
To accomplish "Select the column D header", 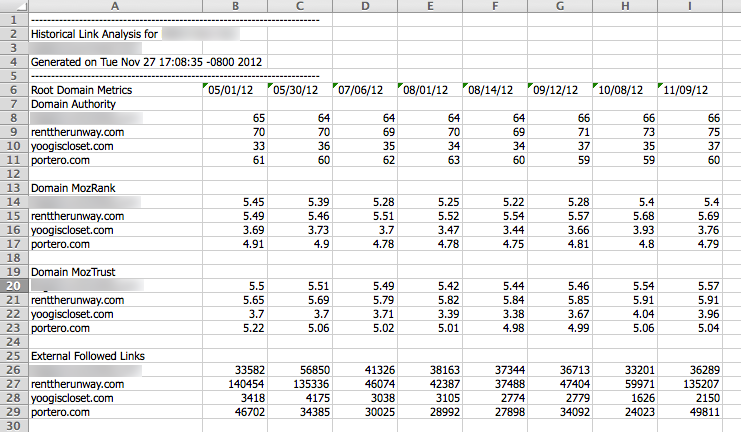I will (x=365, y=8).
